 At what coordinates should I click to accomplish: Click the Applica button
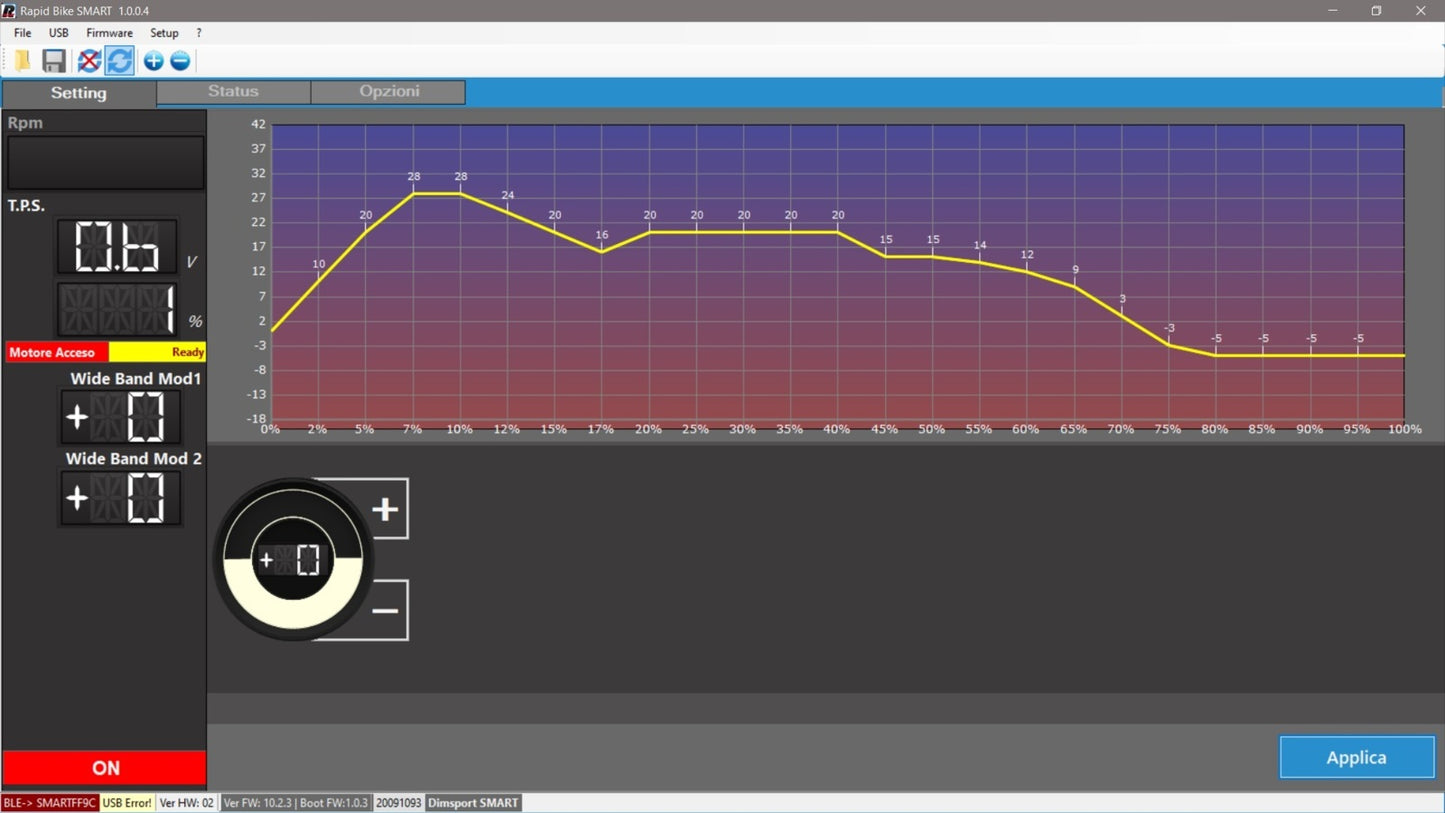tap(1356, 758)
